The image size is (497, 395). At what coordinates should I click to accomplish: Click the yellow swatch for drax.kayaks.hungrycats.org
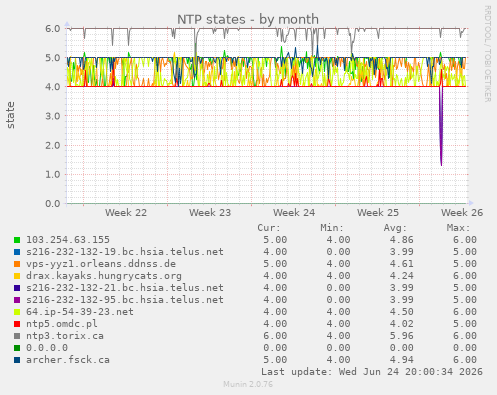[17, 276]
